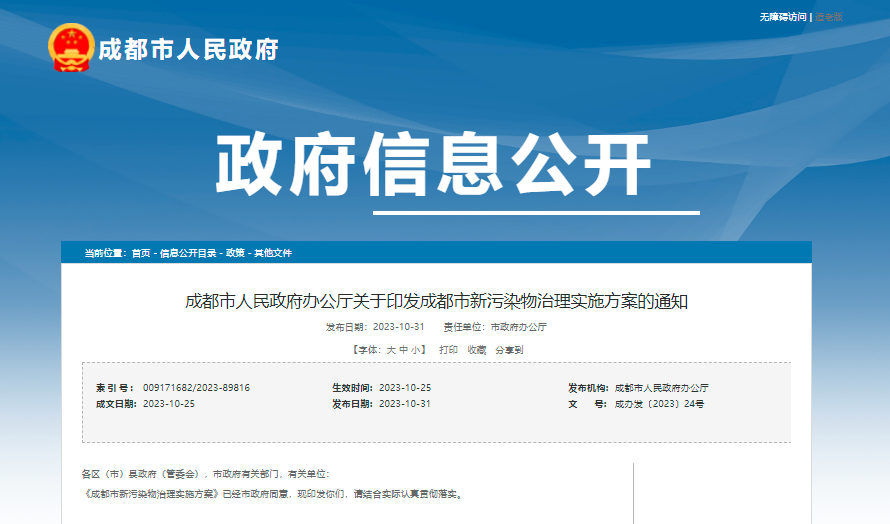Screen dimensions: 890x524
Task: Open the 成都市人民政府 site title
Action: [x=188, y=49]
